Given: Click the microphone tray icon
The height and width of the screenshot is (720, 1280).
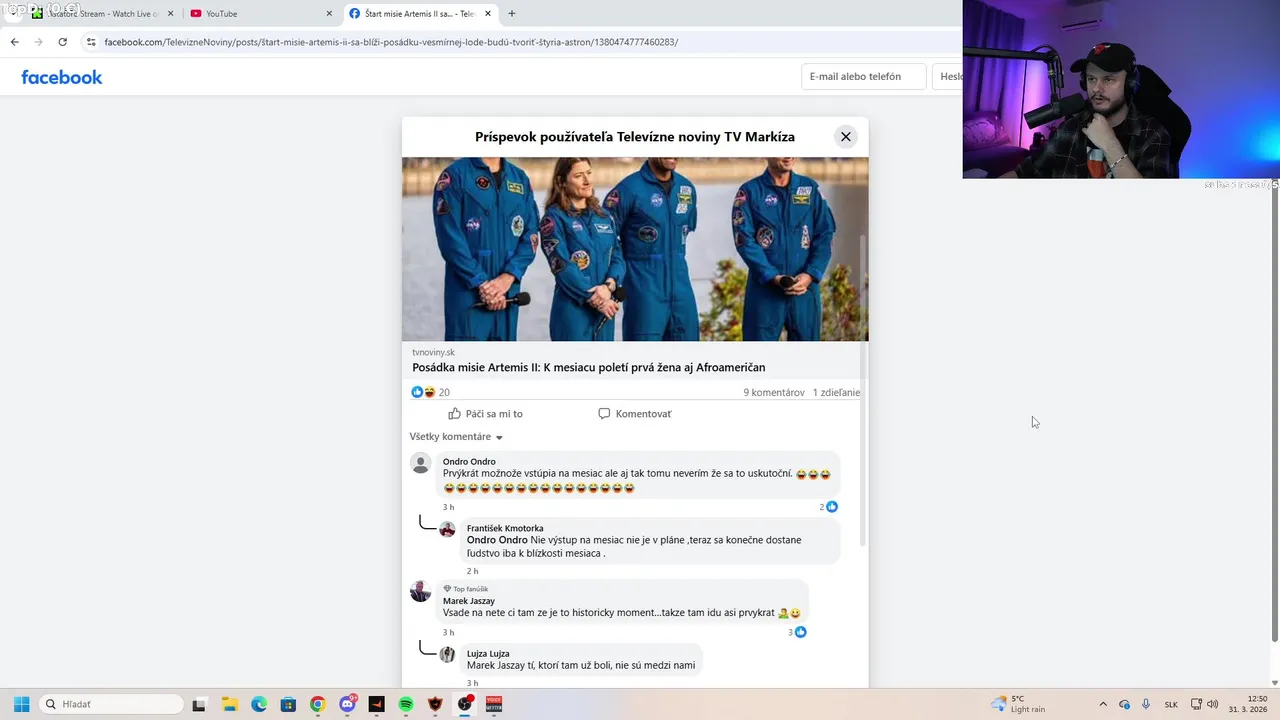Looking at the screenshot, I should [1146, 704].
